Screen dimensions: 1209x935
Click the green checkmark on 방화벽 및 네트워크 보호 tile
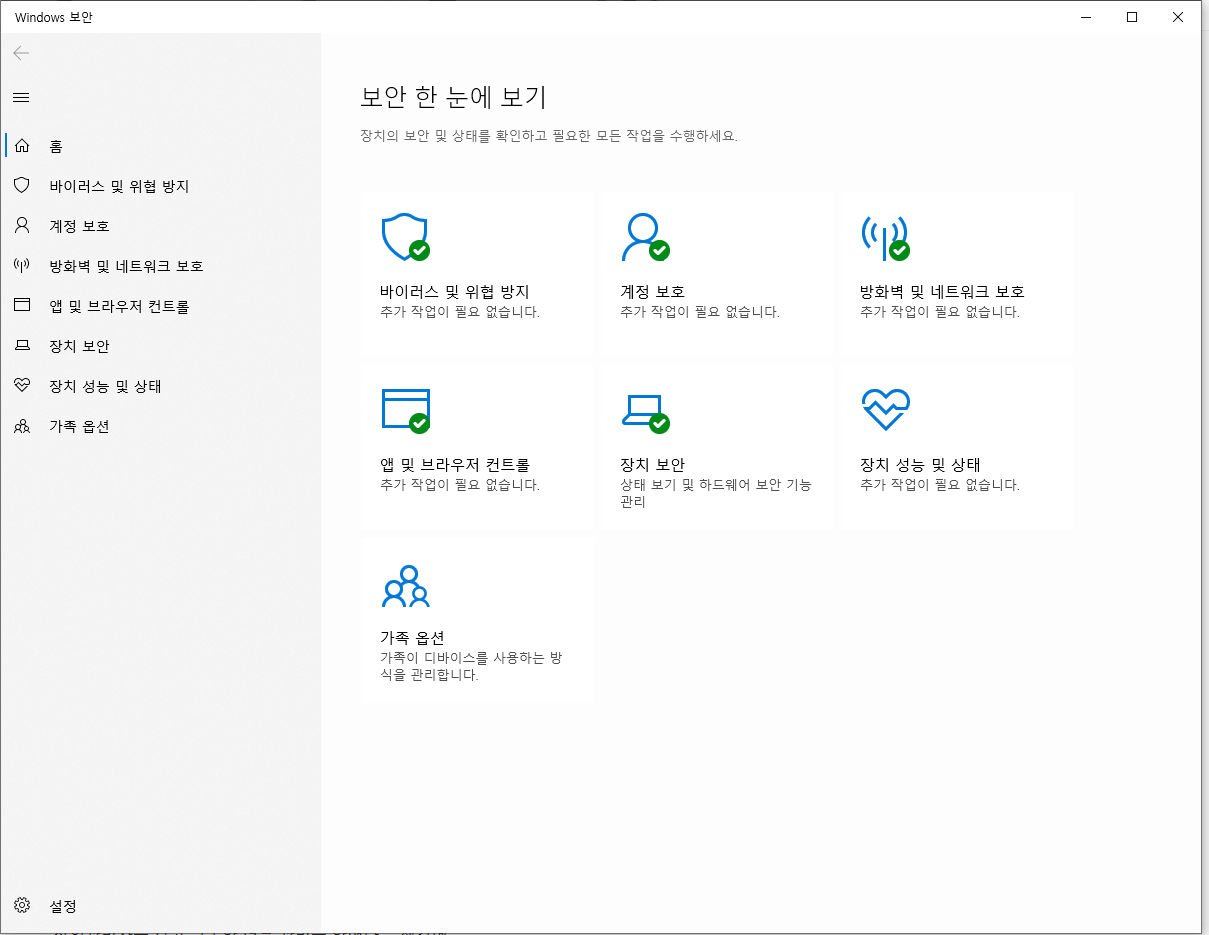click(900, 250)
